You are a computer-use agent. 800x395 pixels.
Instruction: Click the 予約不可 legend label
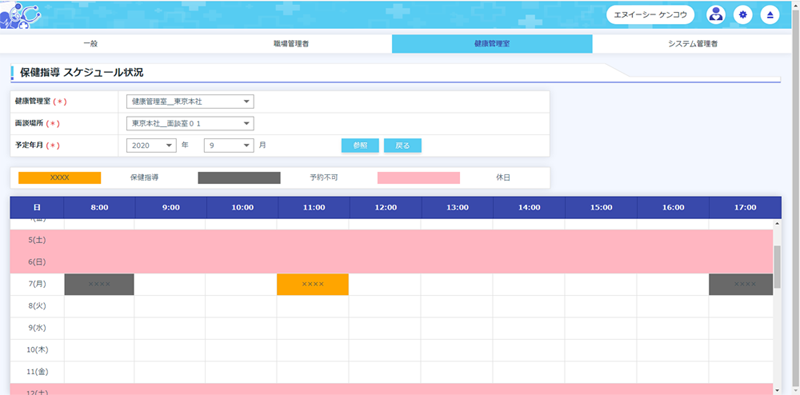click(x=323, y=178)
